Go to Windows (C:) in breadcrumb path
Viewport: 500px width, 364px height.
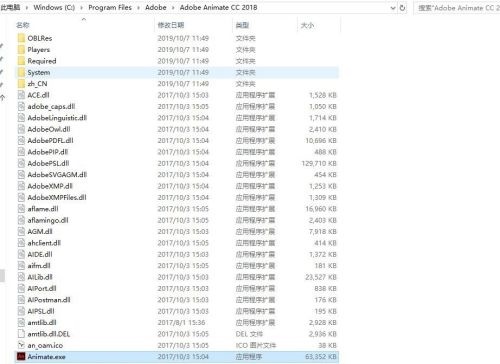tap(54, 7)
